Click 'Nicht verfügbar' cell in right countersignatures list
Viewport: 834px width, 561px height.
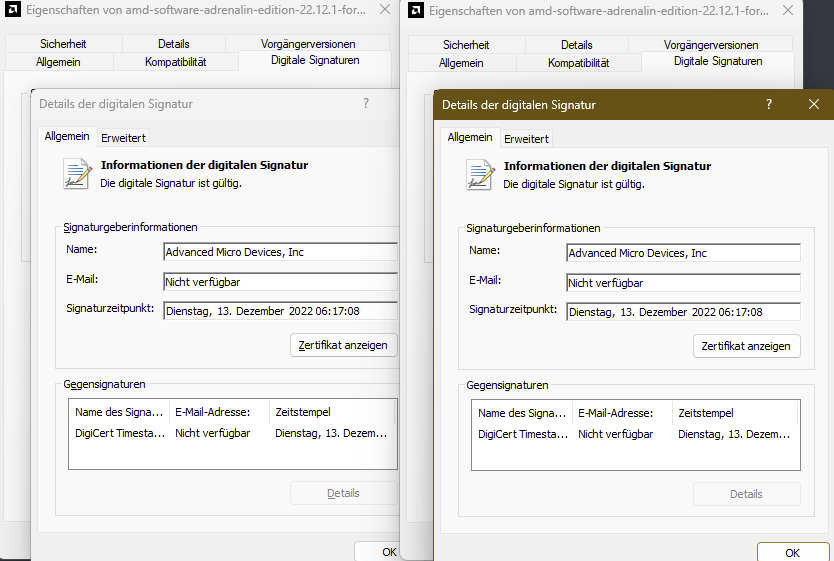click(x=615, y=434)
